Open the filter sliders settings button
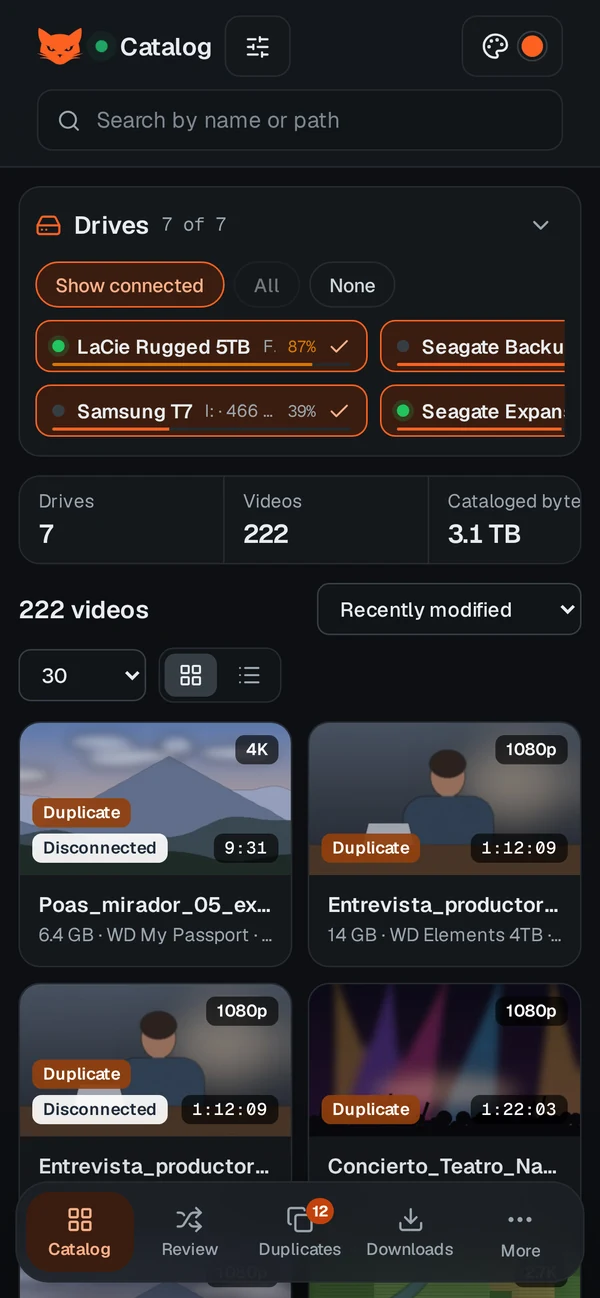 (258, 47)
